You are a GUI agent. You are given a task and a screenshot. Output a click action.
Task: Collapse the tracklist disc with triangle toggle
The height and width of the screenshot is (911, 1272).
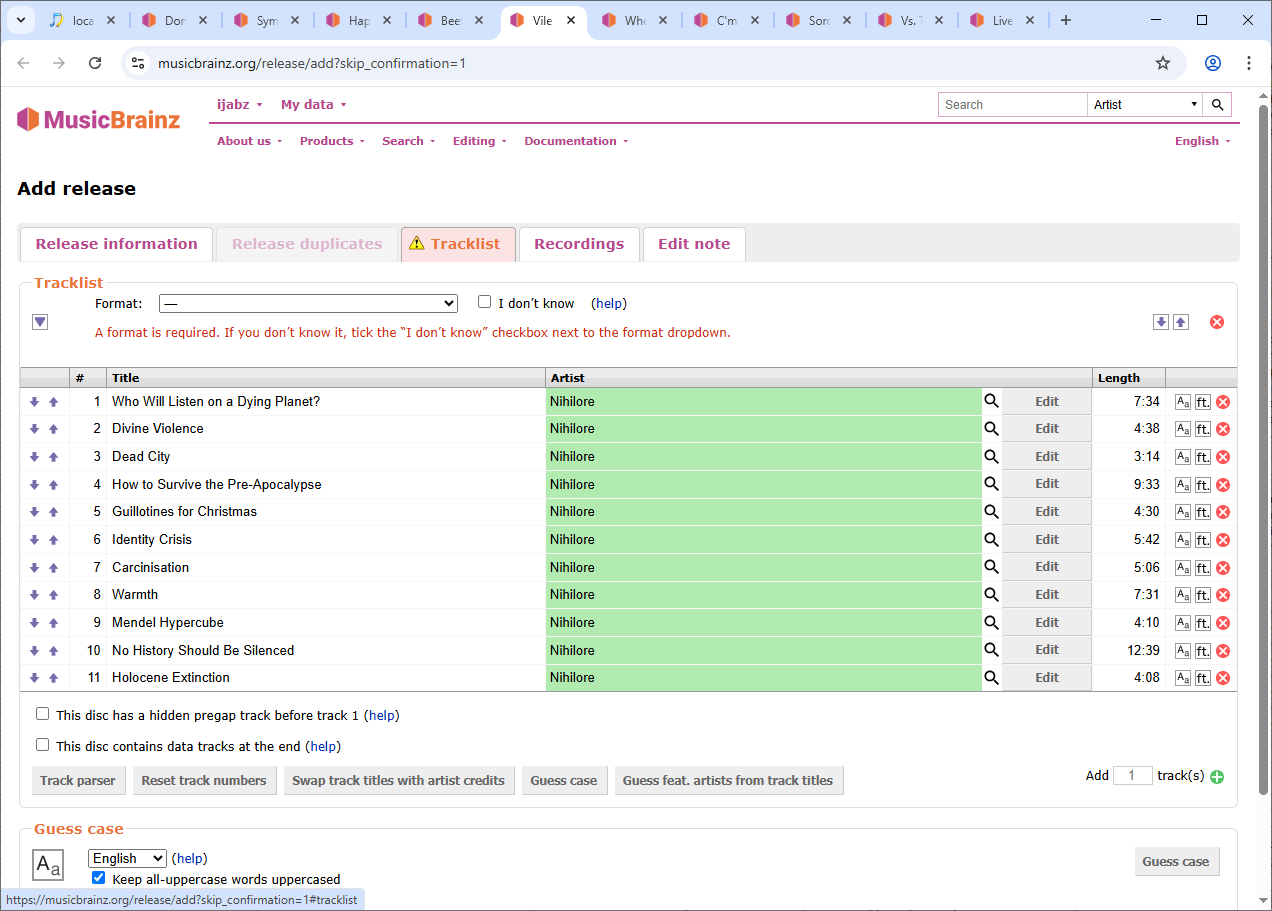tap(40, 322)
